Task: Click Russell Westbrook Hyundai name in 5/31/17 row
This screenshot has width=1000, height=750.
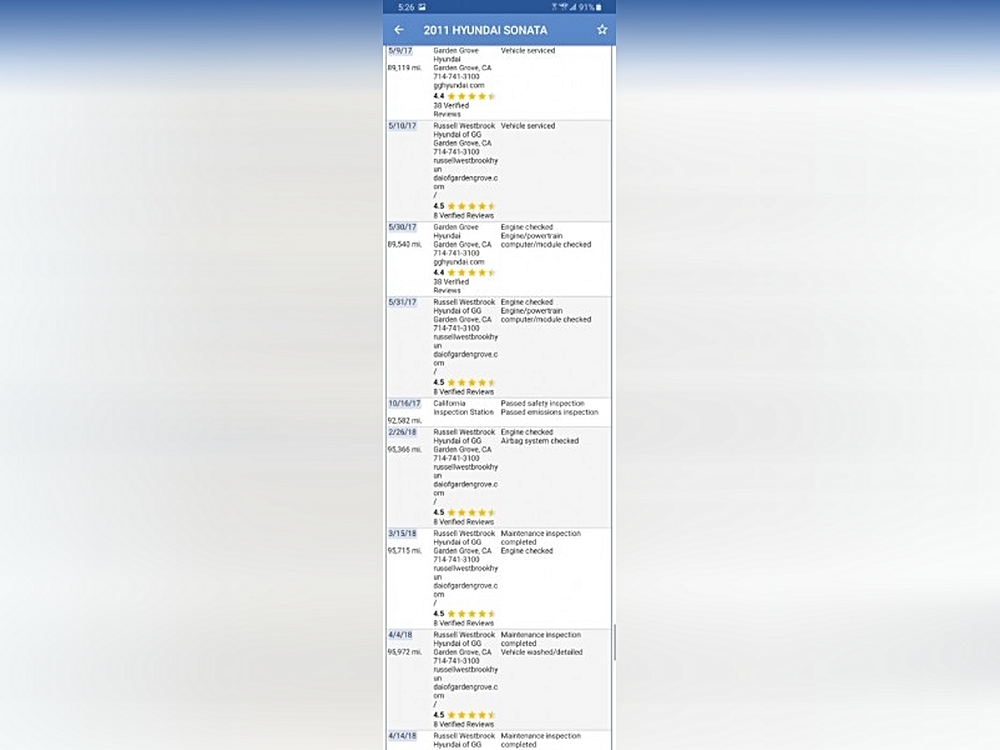Action: (x=464, y=307)
